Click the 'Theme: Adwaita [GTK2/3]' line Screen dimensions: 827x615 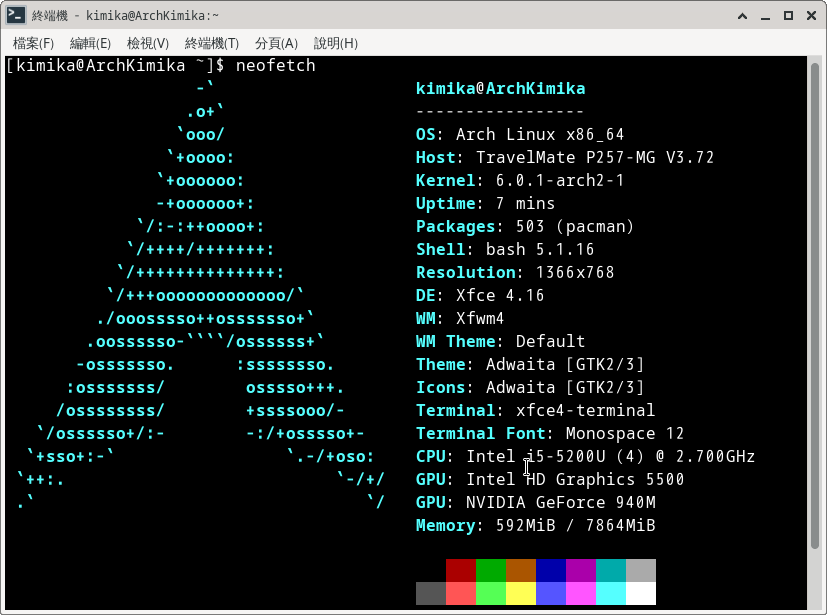click(x=530, y=364)
